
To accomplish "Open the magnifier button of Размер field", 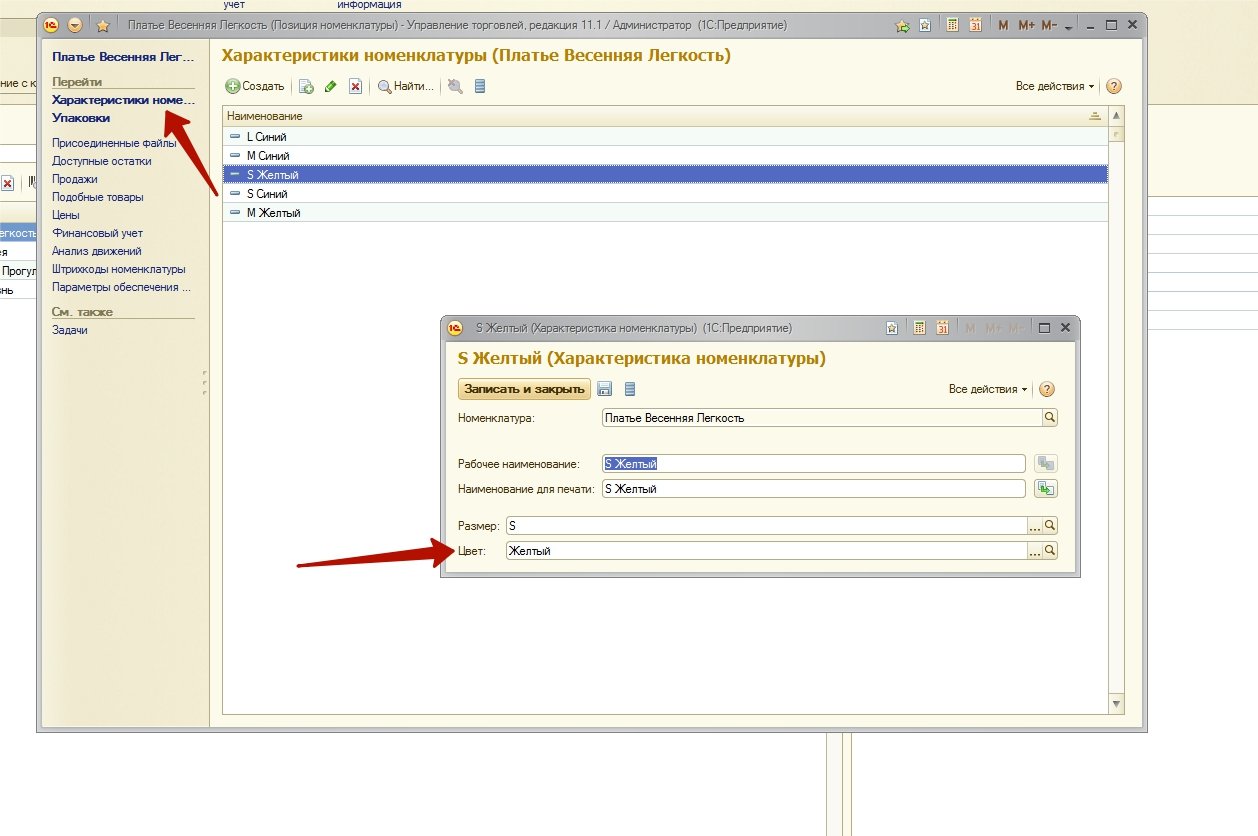I will pos(1050,525).
